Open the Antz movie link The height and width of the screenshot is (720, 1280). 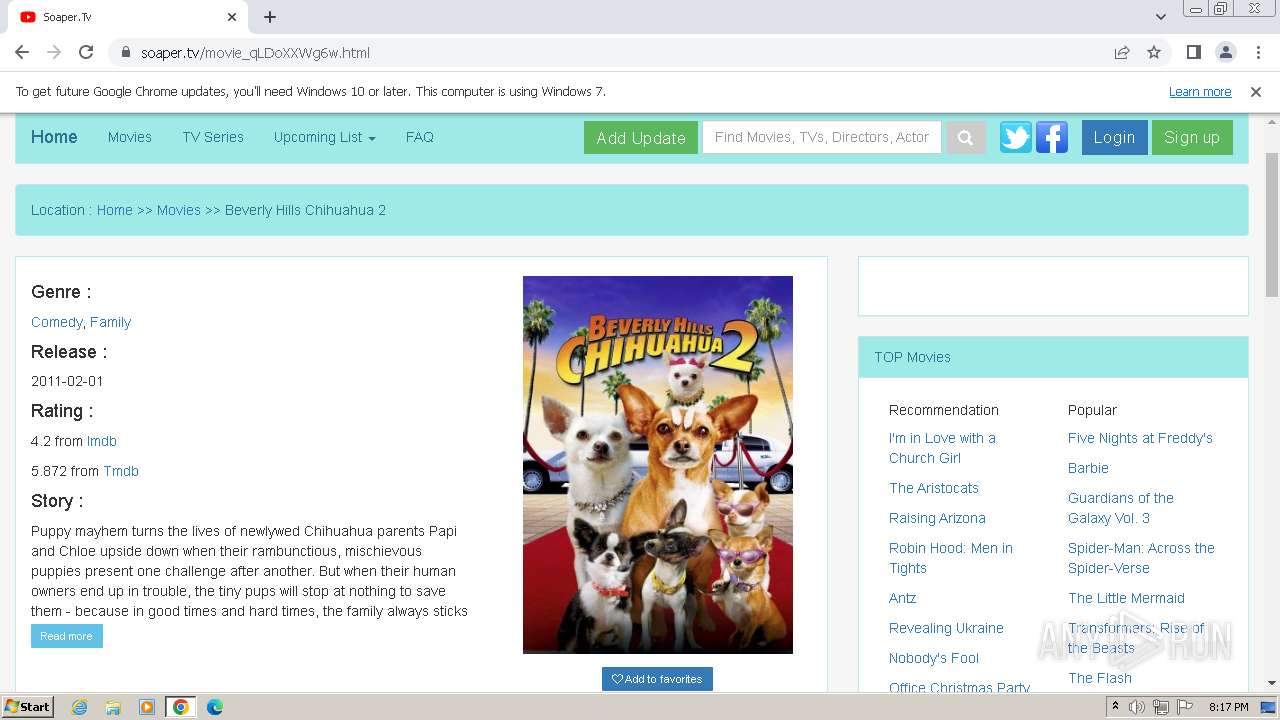pyautogui.click(x=903, y=598)
